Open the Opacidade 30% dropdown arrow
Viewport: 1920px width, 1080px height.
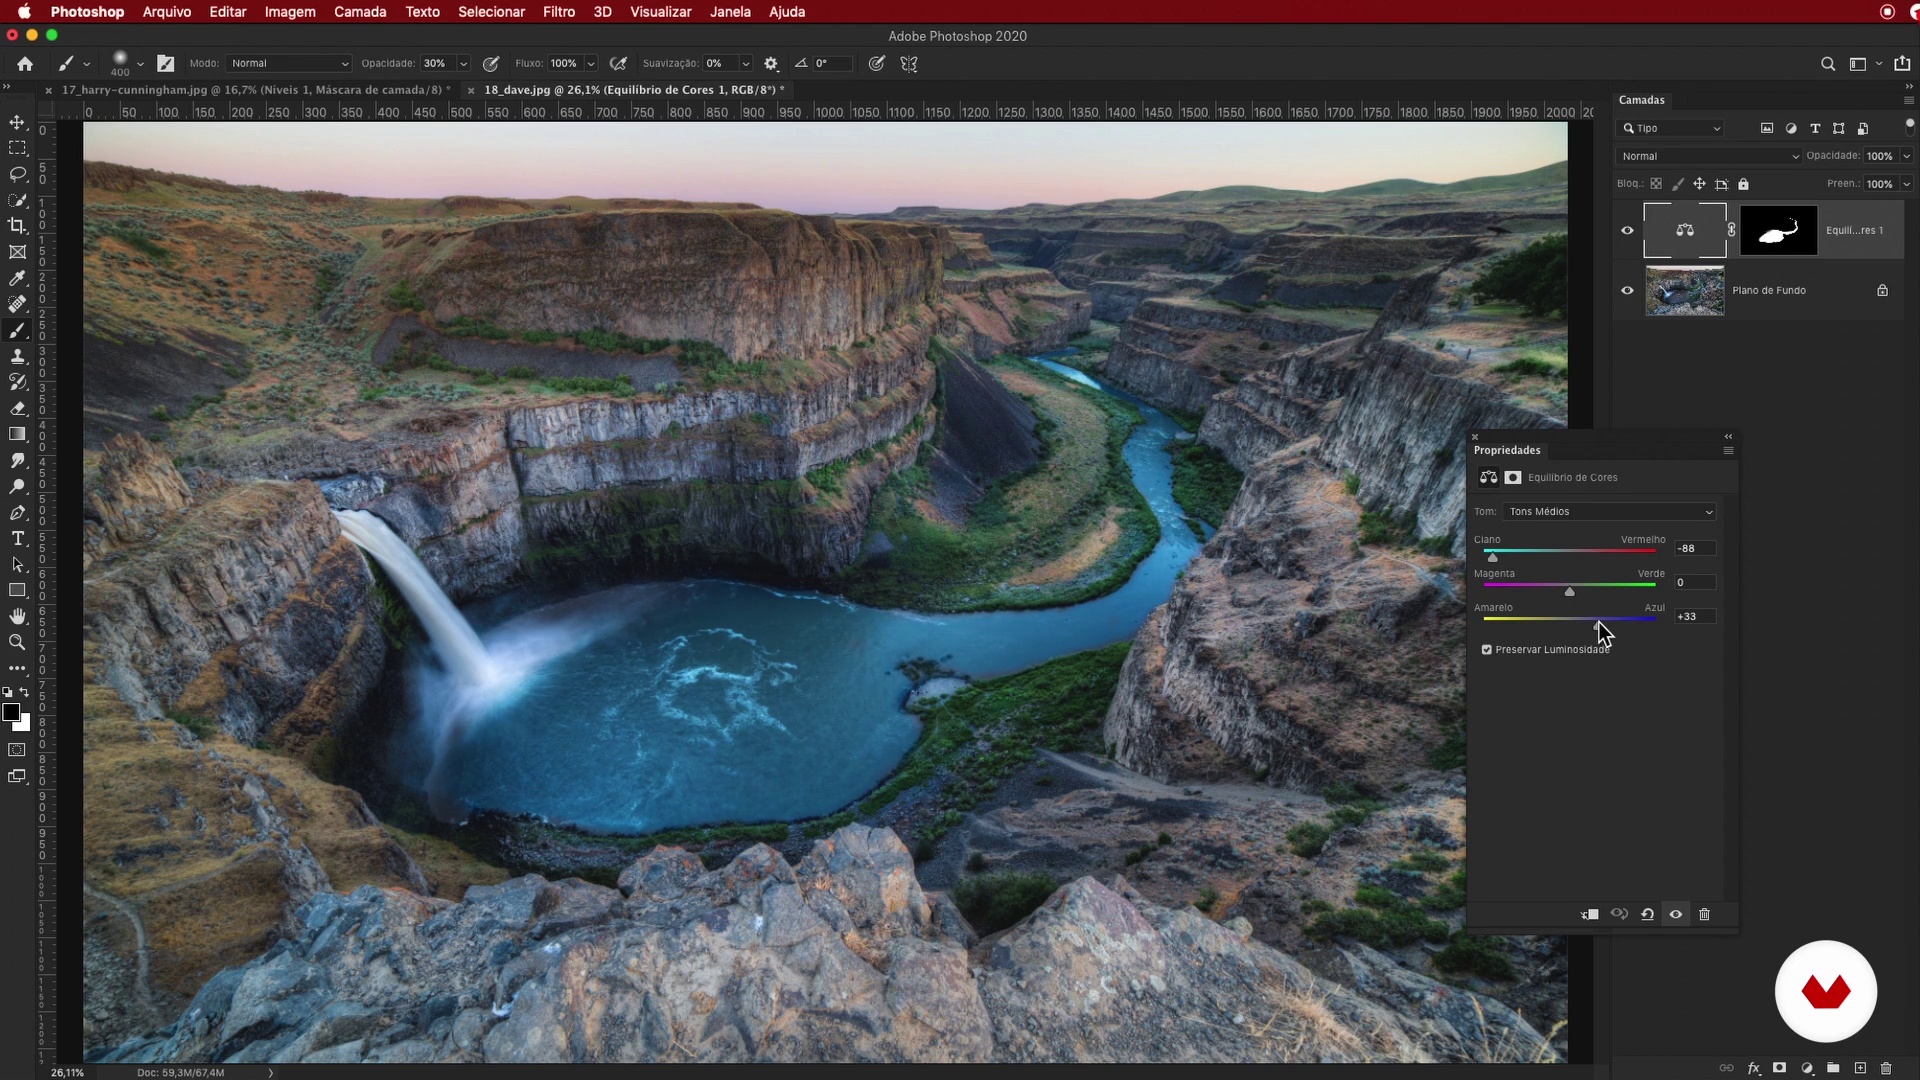tap(464, 63)
